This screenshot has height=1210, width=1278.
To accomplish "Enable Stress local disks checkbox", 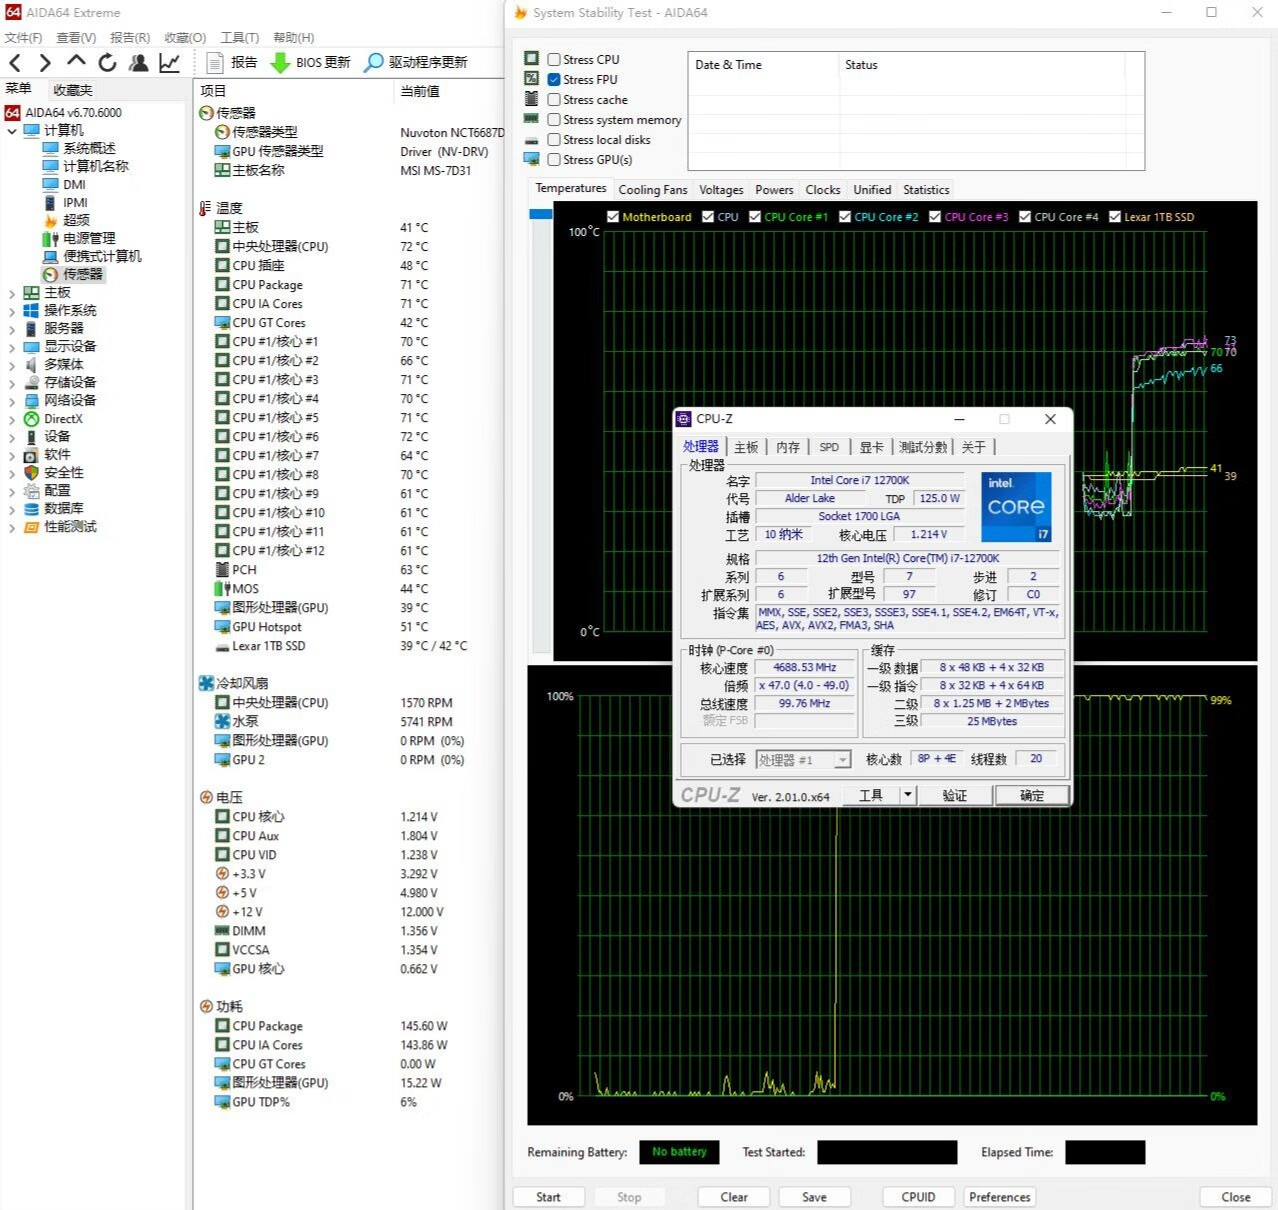I will (554, 140).
